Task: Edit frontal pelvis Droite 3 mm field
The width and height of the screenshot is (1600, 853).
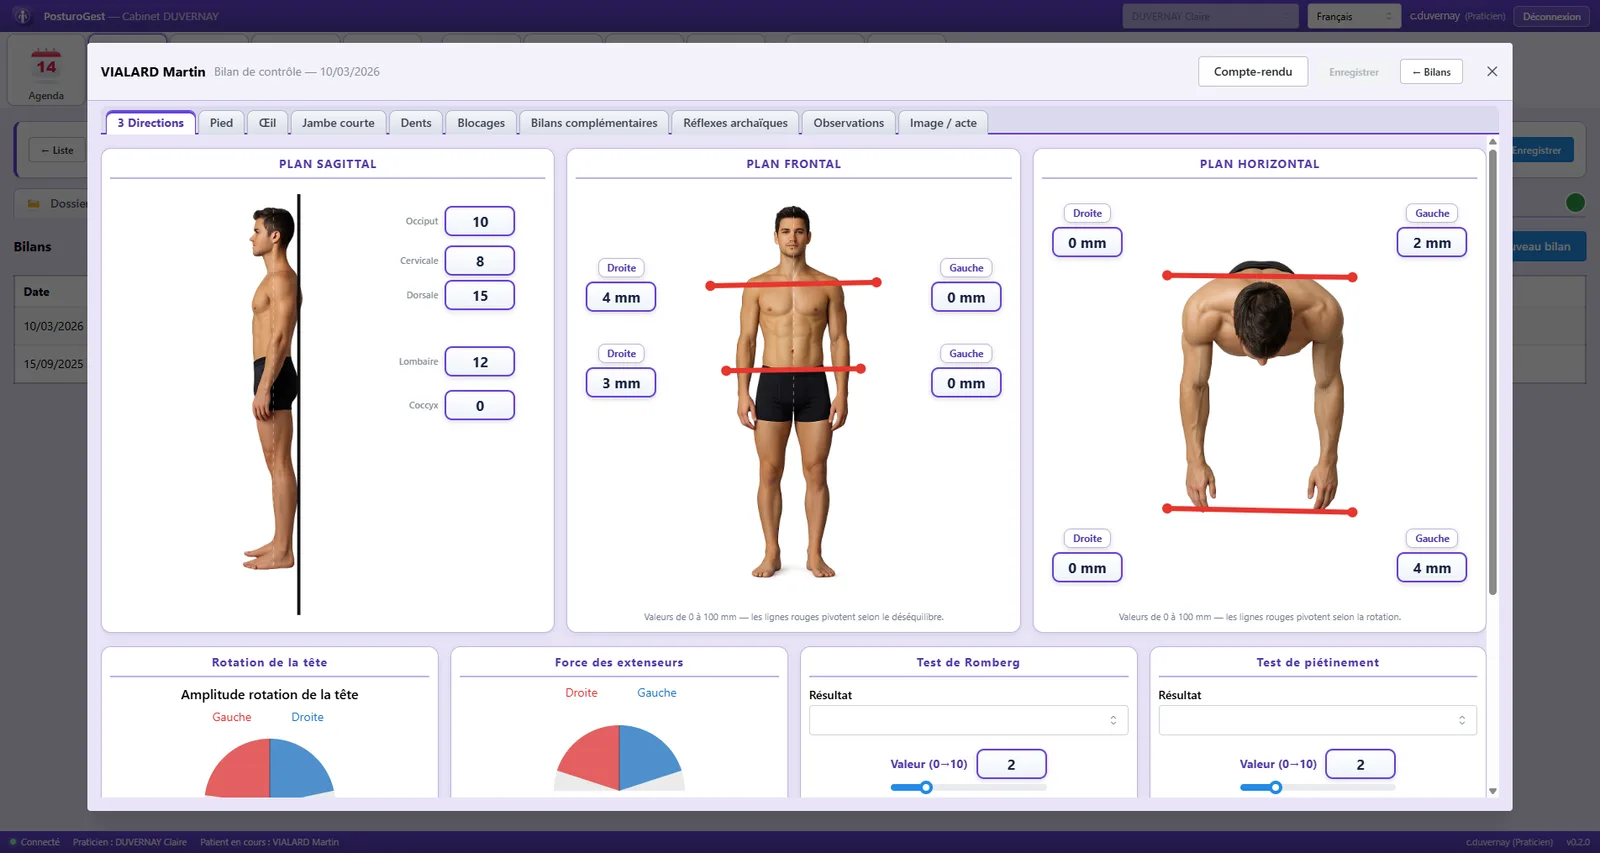Action: (x=621, y=383)
